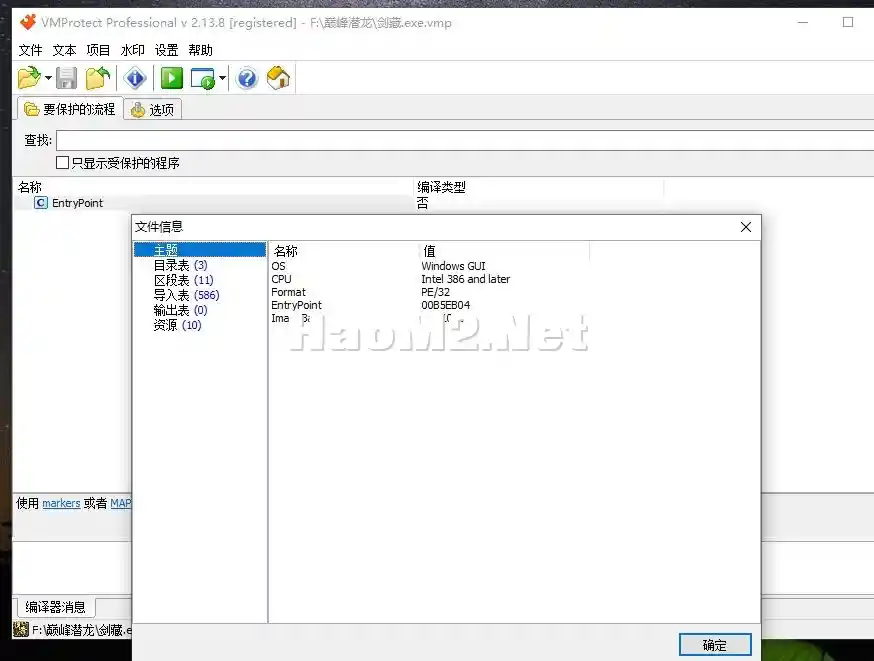
Task: Open the 设置 menu
Action: [x=166, y=50]
